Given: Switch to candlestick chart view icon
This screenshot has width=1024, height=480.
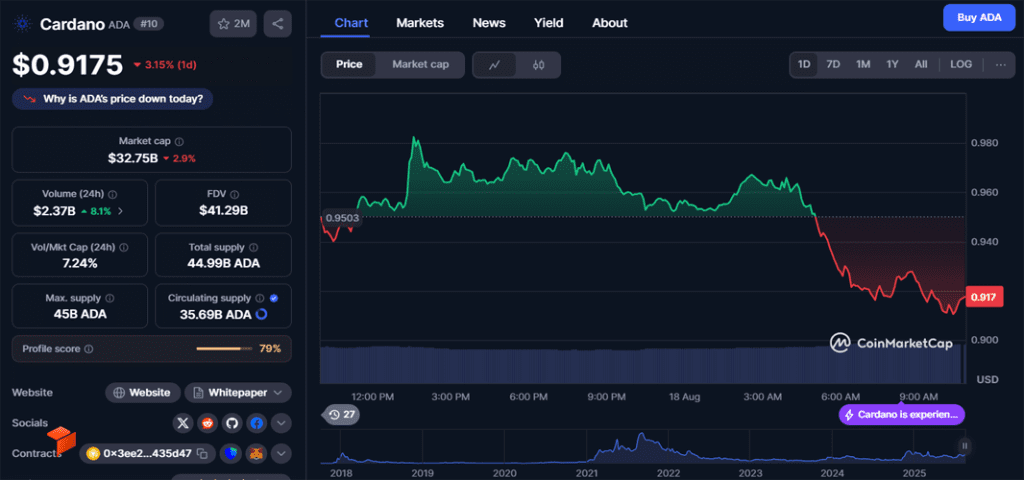Looking at the screenshot, I should tap(538, 65).
